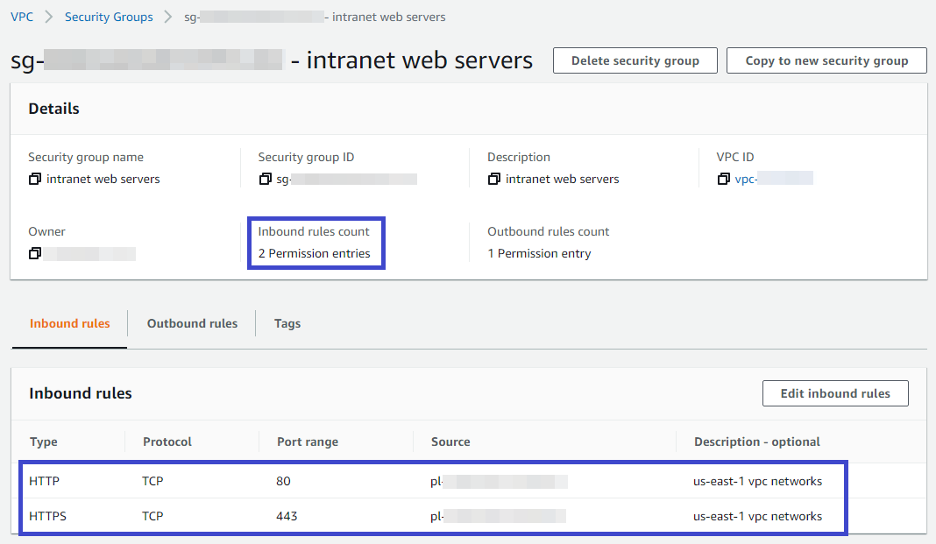Screen dimensions: 936x544
Task: Copy the Owner account value
Action: 35,254
